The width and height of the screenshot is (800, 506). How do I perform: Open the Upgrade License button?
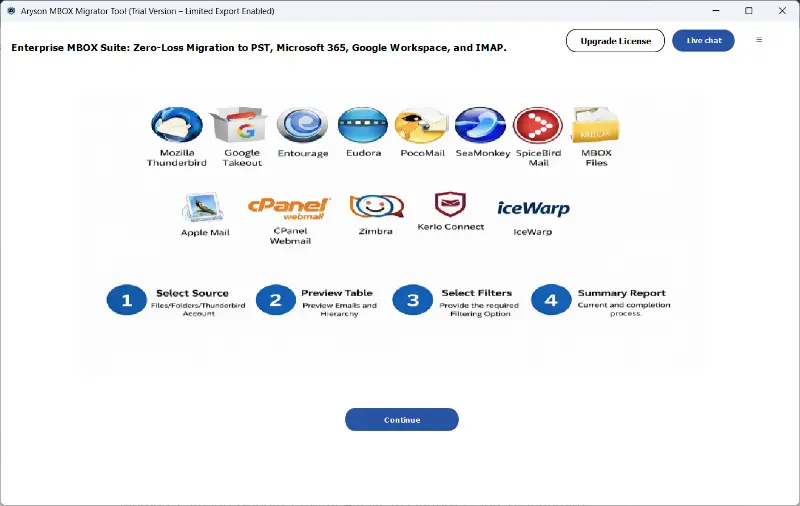tap(615, 41)
